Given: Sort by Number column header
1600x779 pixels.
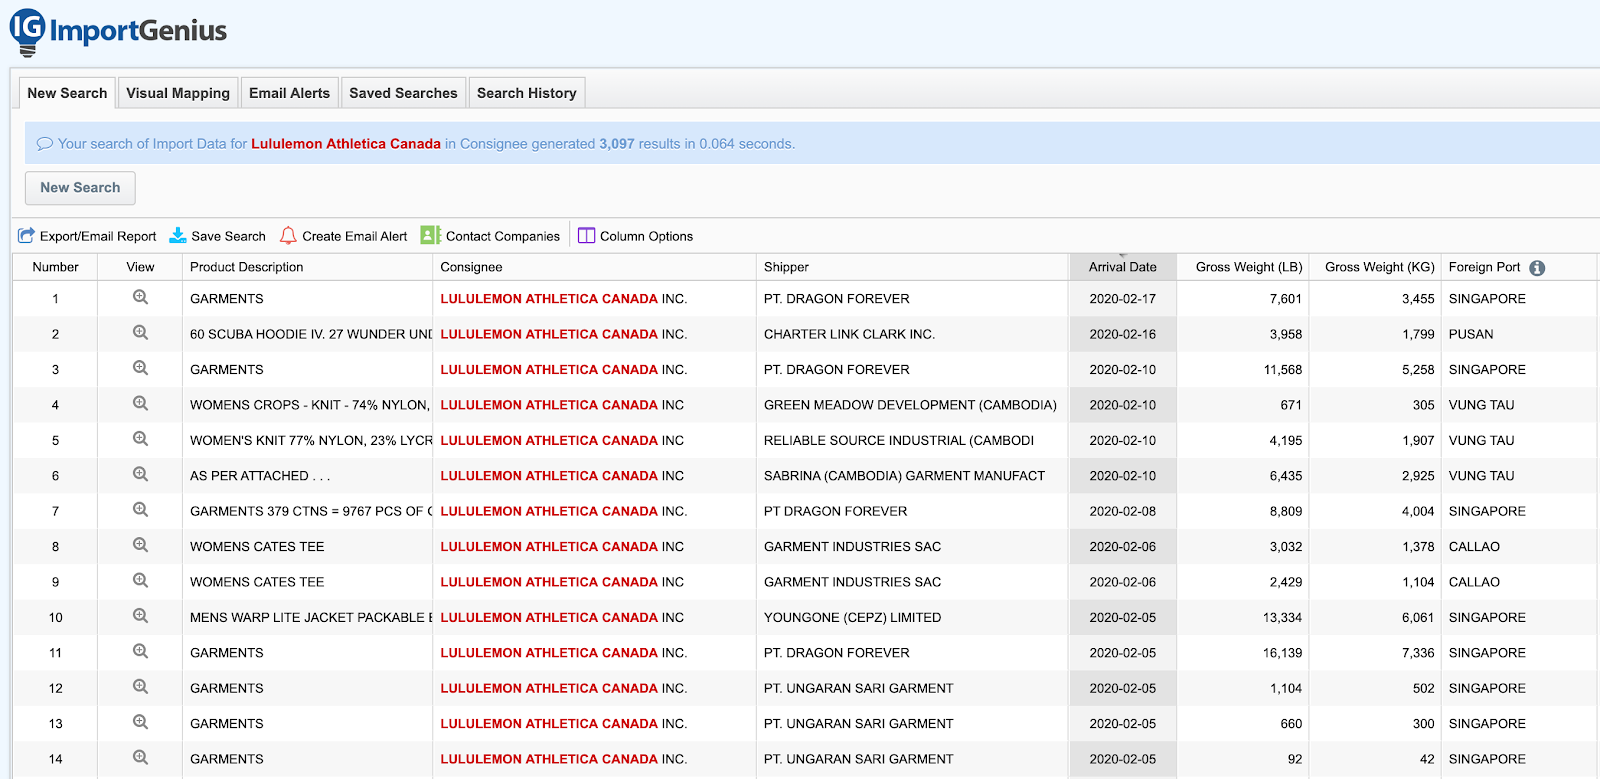Looking at the screenshot, I should pyautogui.click(x=55, y=267).
